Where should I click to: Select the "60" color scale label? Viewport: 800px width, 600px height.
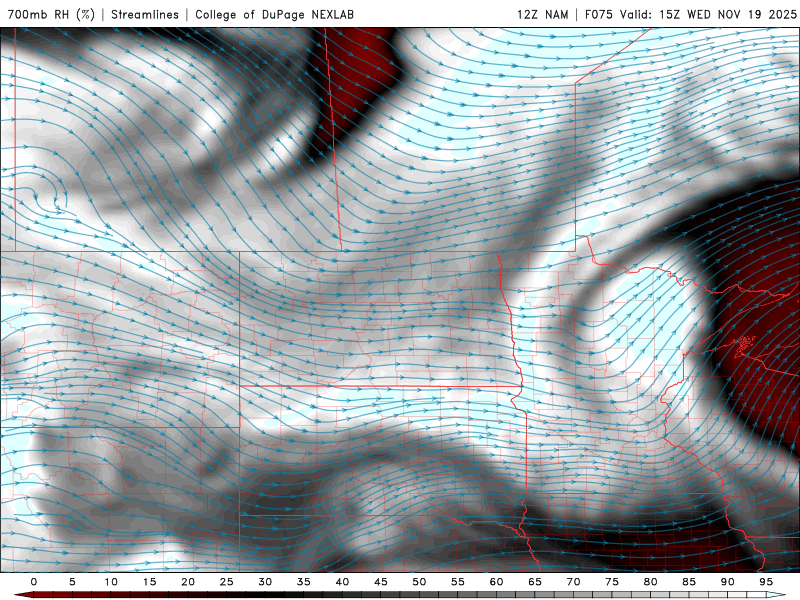pyautogui.click(x=496, y=582)
